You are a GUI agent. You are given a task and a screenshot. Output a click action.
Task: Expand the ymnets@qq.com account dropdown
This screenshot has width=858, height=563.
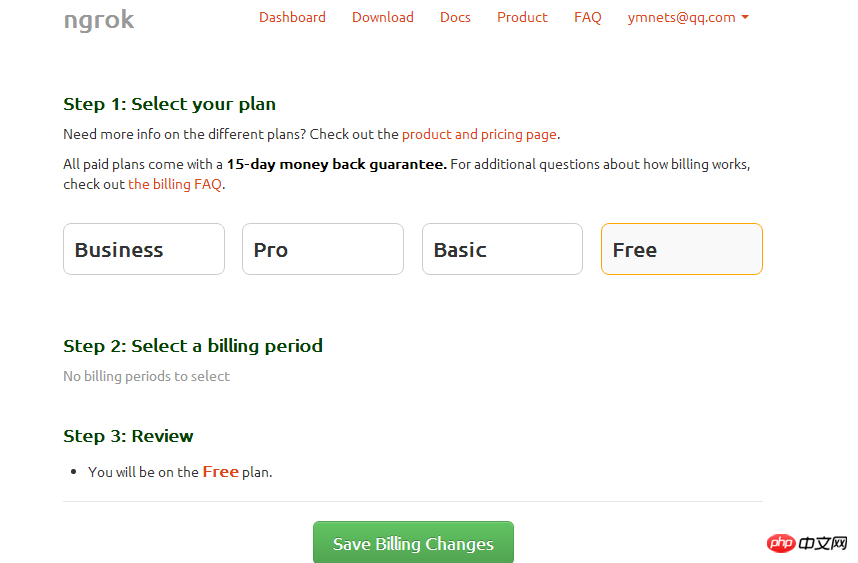click(688, 18)
